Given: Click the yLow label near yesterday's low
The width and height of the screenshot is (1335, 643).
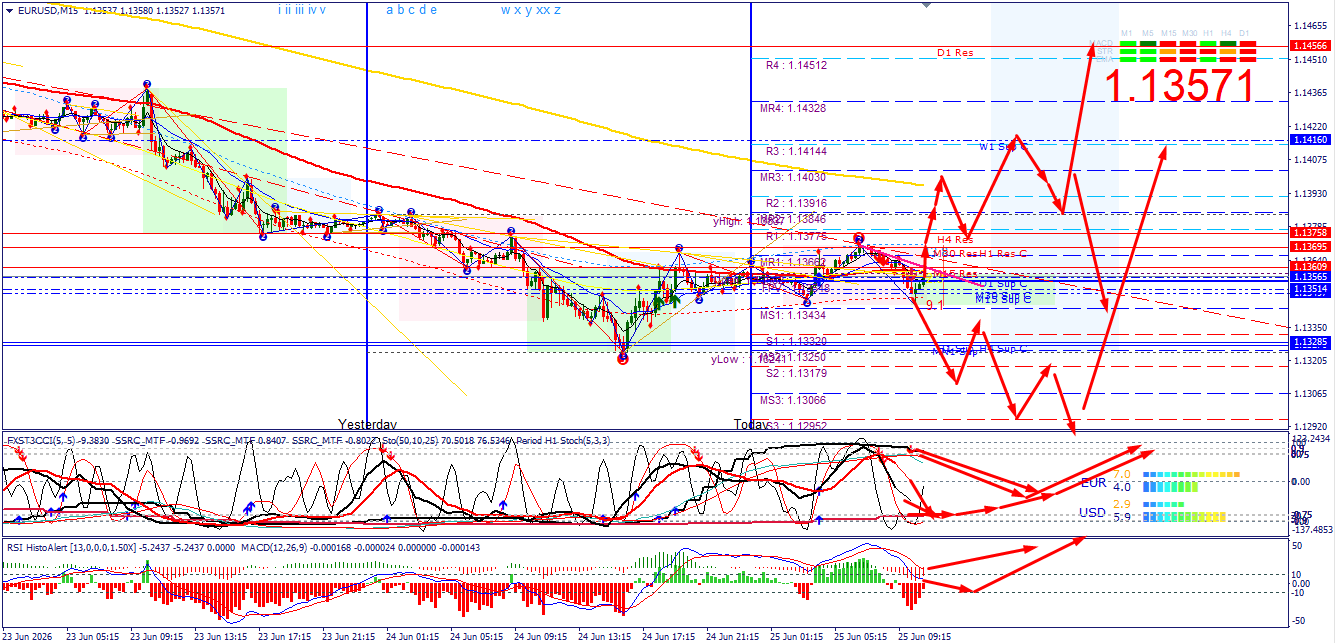Looking at the screenshot, I should (747, 359).
